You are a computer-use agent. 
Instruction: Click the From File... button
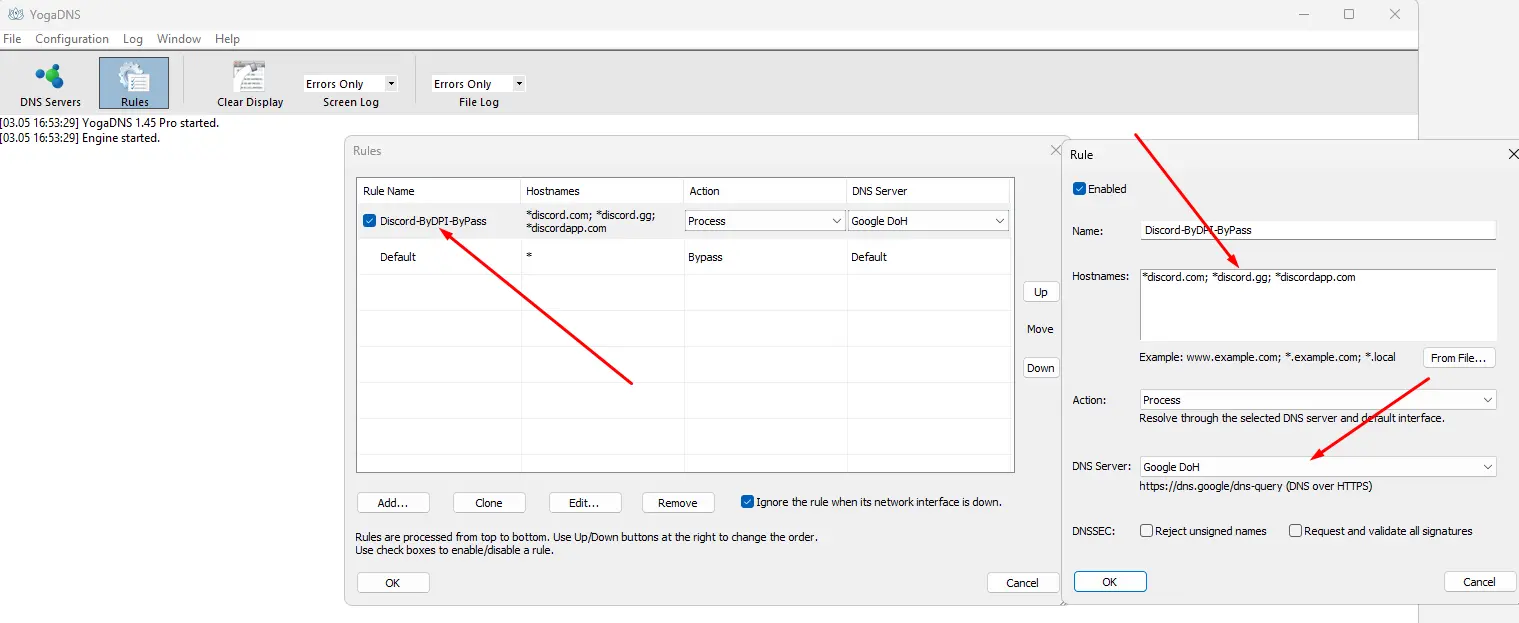coord(1459,358)
